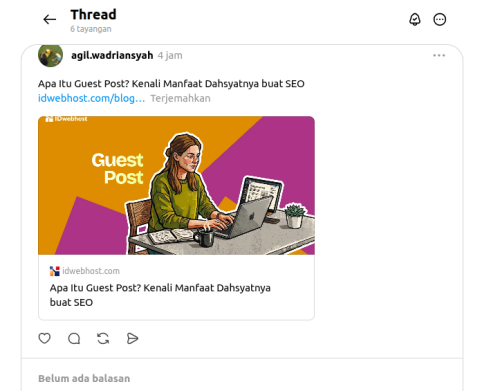500x391 pixels.
Task: Click the Thread heading
Action: tap(93, 15)
